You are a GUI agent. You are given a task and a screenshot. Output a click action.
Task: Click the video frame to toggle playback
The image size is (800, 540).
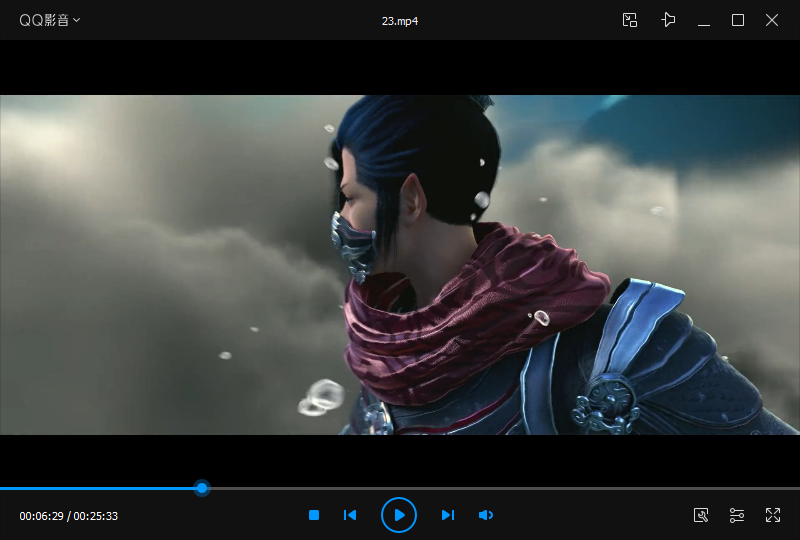[x=400, y=265]
